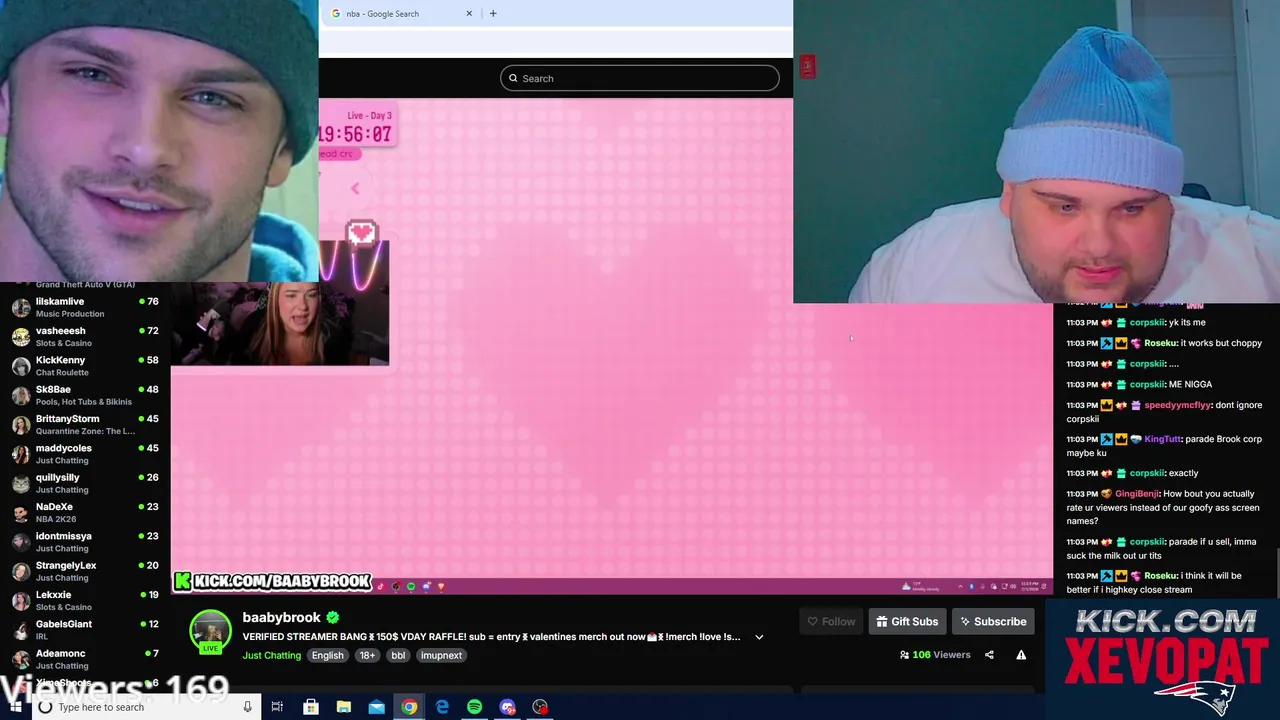Click the pink heart icon on stream overlay

361,233
